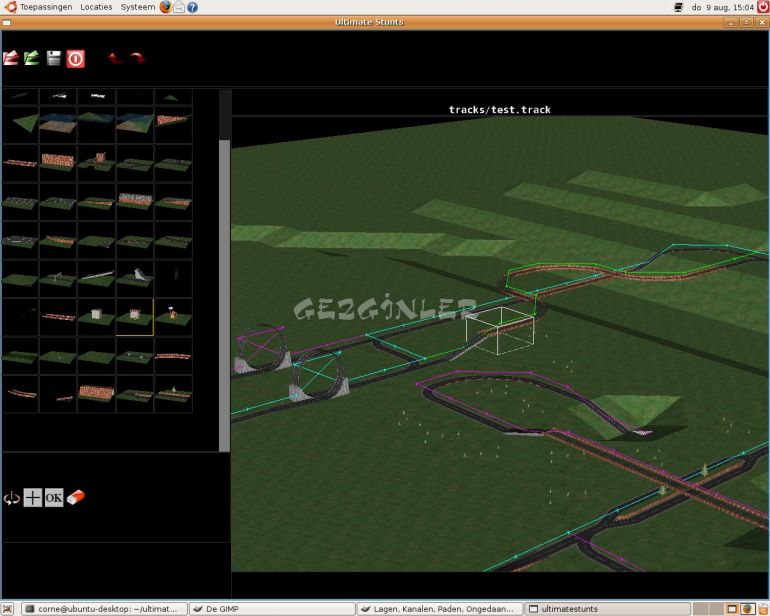Click the tracks/test.track title text
This screenshot has height=616, width=770.
(x=499, y=110)
